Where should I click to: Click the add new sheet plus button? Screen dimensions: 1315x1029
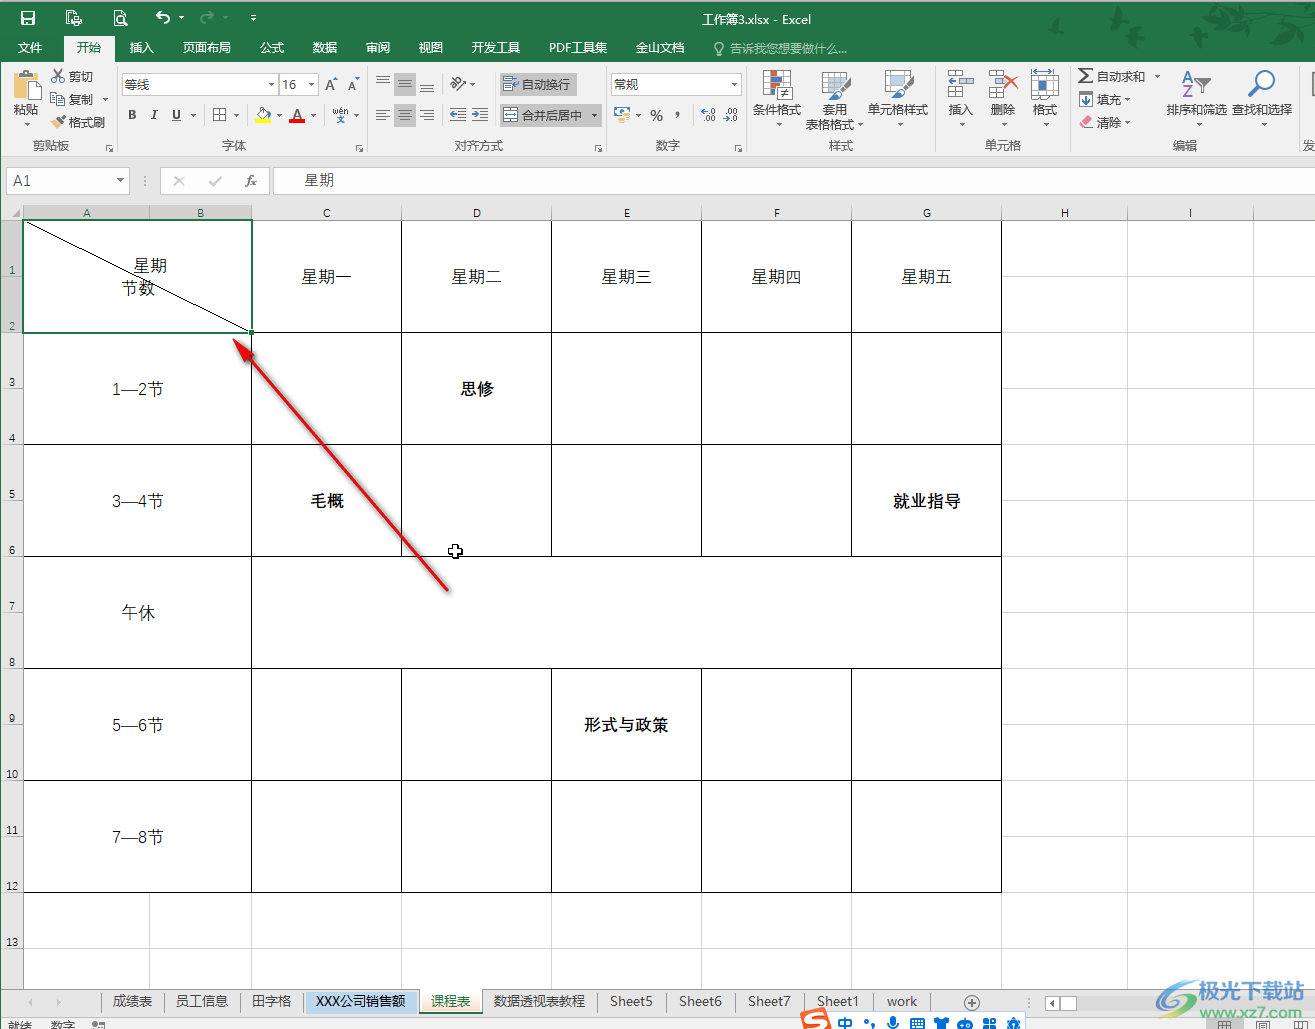[x=971, y=1002]
